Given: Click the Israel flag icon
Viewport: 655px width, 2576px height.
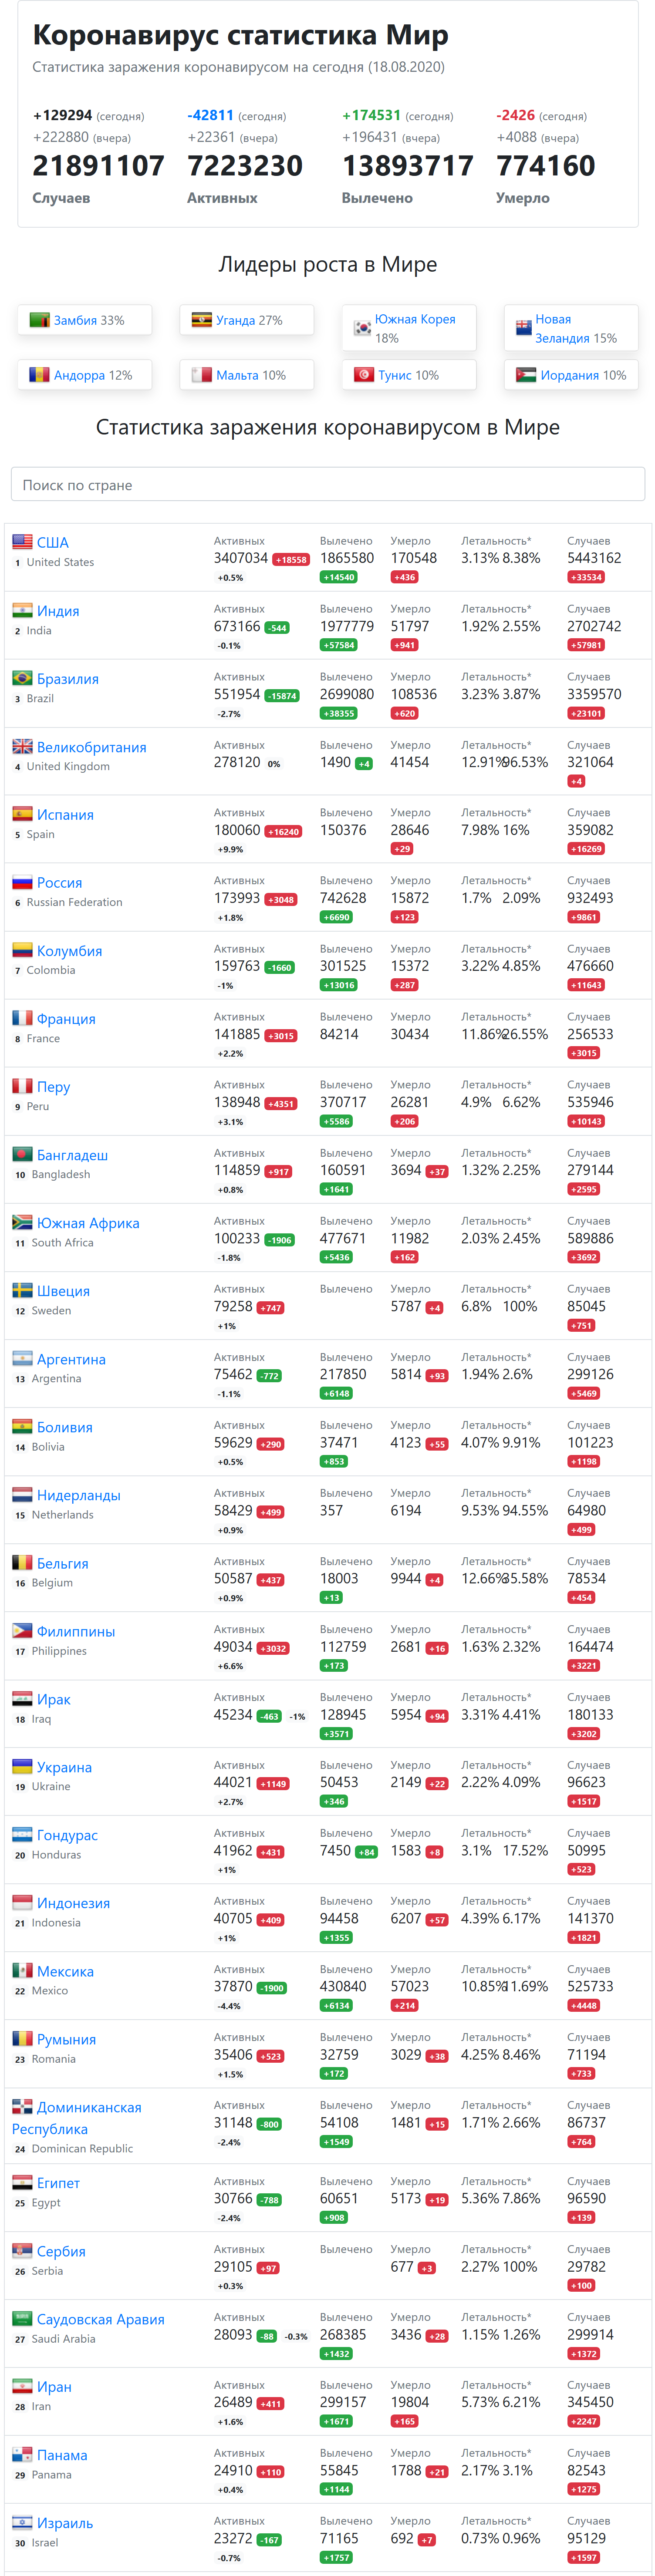Looking at the screenshot, I should pos(22,2523).
